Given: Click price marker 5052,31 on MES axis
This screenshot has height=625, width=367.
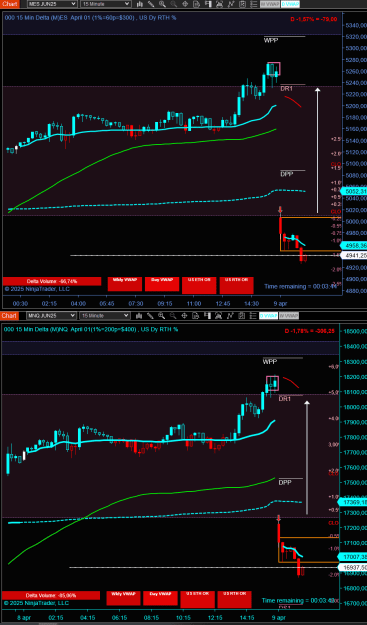Looking at the screenshot, I should 354,192.
